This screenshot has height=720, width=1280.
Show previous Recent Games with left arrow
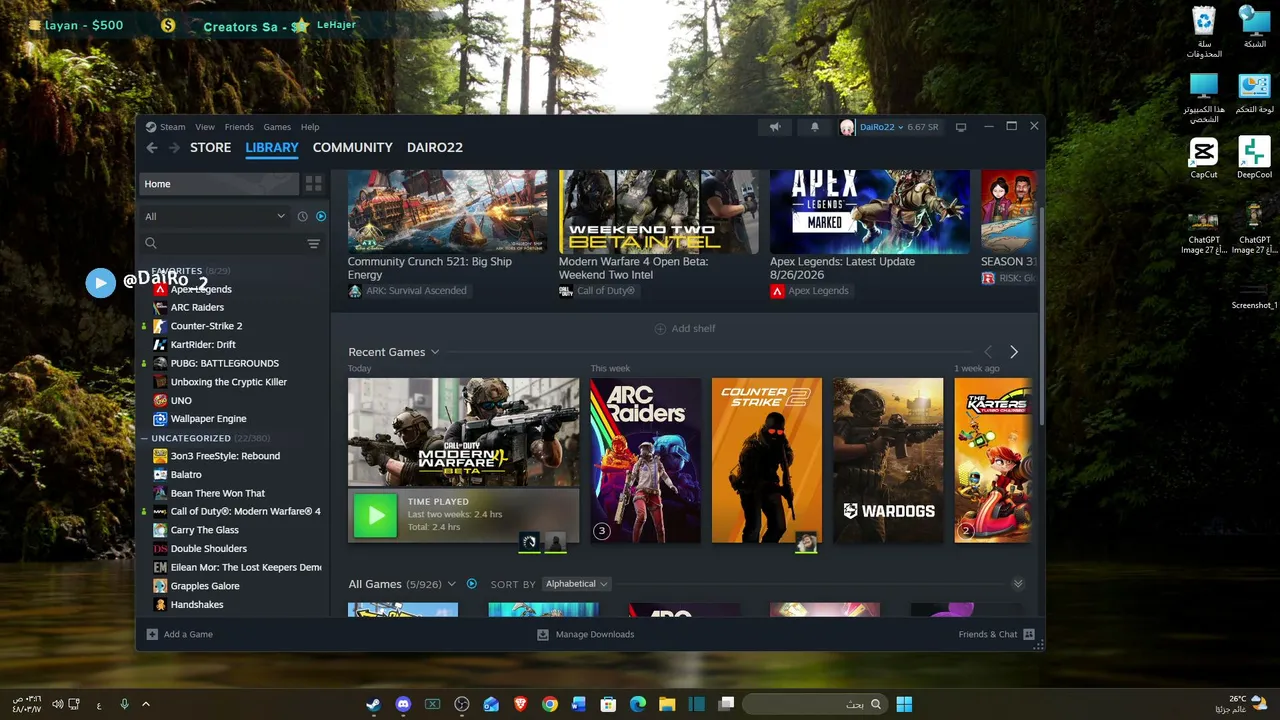tap(988, 352)
